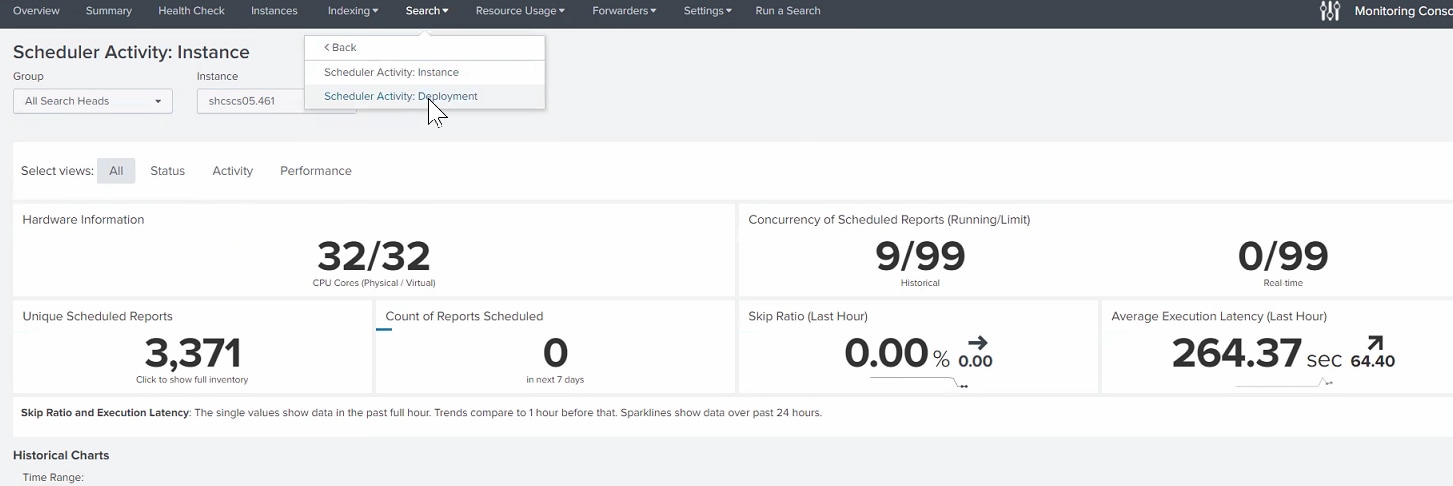The image size is (1453, 486).
Task: Click the 3,371 unique scheduled reports value
Action: [192, 353]
